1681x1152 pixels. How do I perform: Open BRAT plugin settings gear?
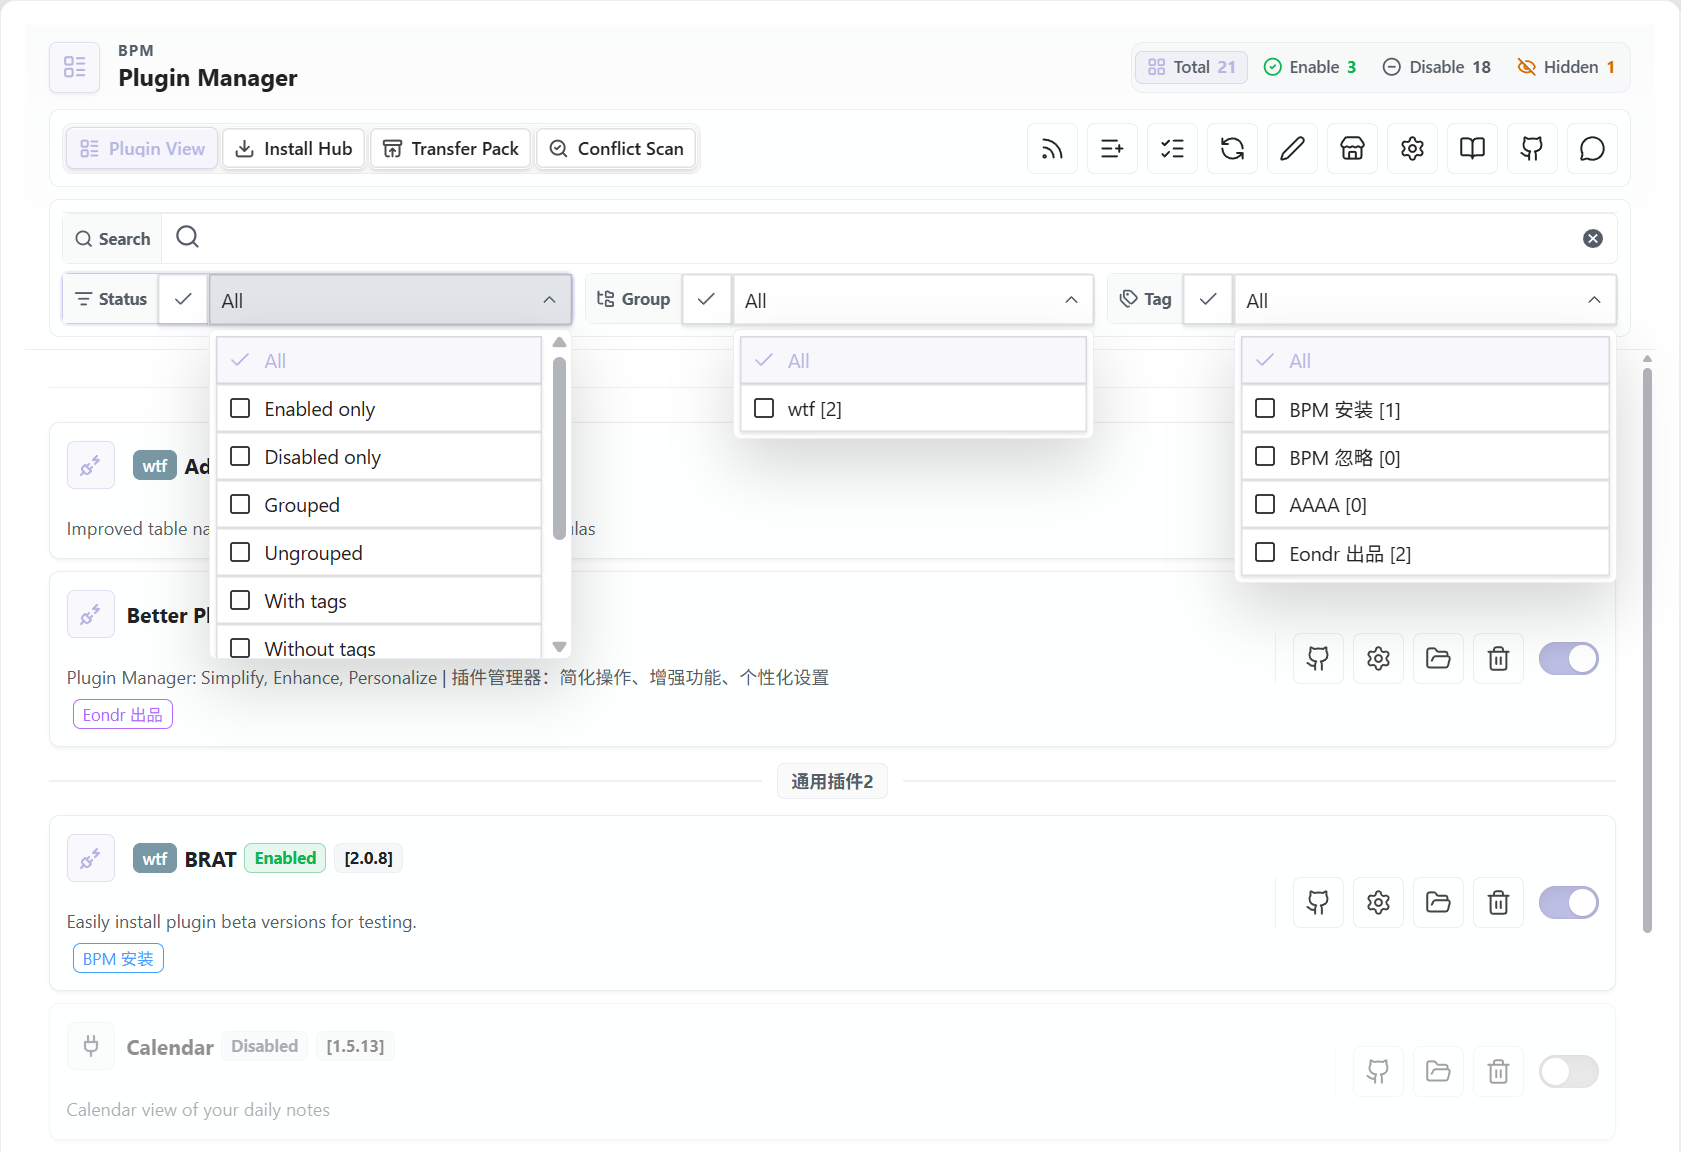pos(1378,903)
